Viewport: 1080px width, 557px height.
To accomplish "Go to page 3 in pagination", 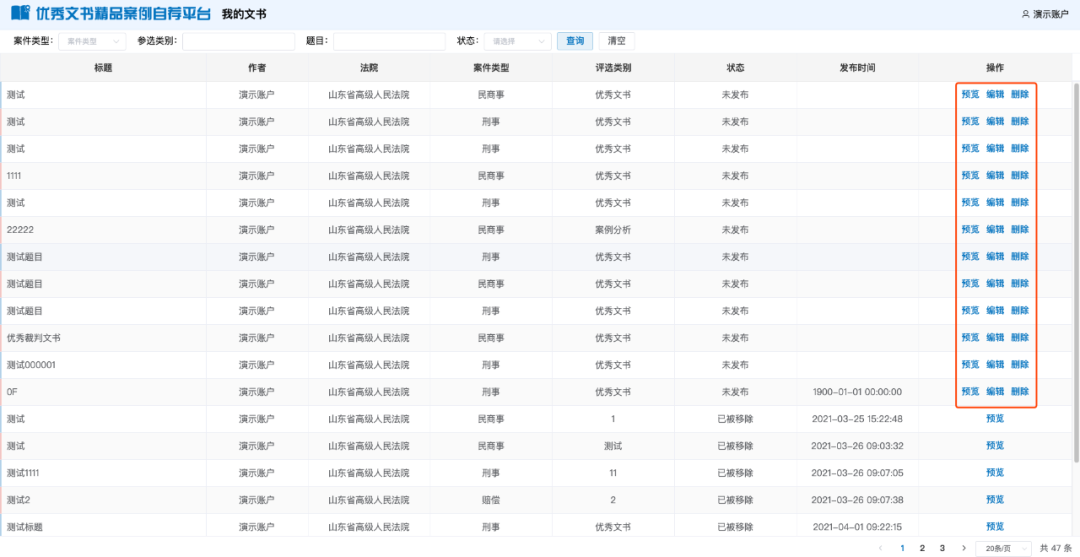I will click(x=942, y=548).
